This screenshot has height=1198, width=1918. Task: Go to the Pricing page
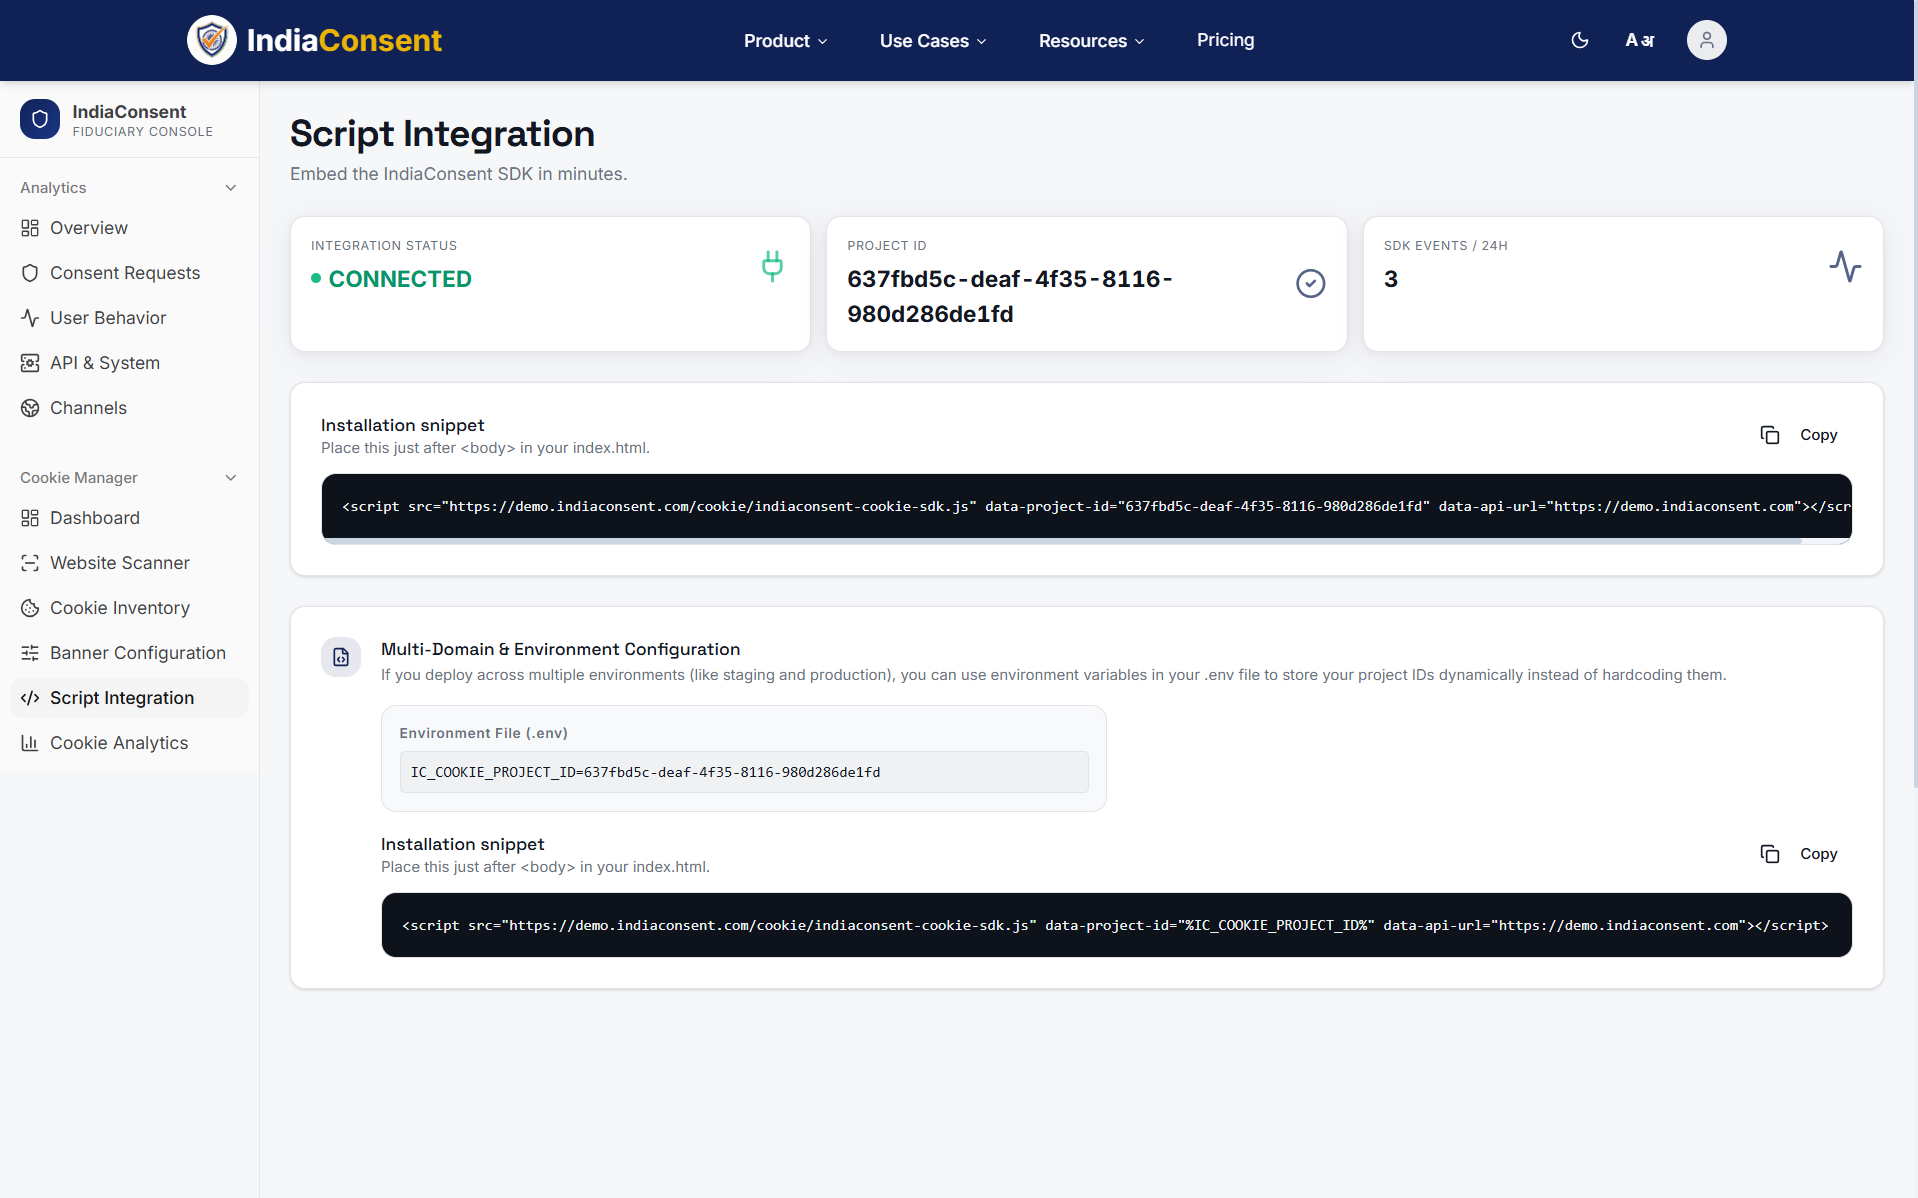[1226, 40]
